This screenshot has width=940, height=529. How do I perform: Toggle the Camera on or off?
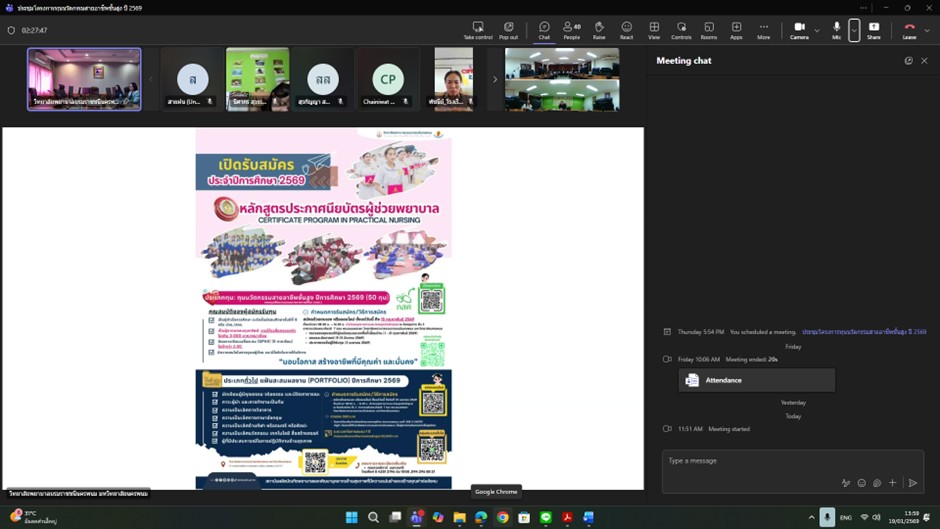point(799,30)
